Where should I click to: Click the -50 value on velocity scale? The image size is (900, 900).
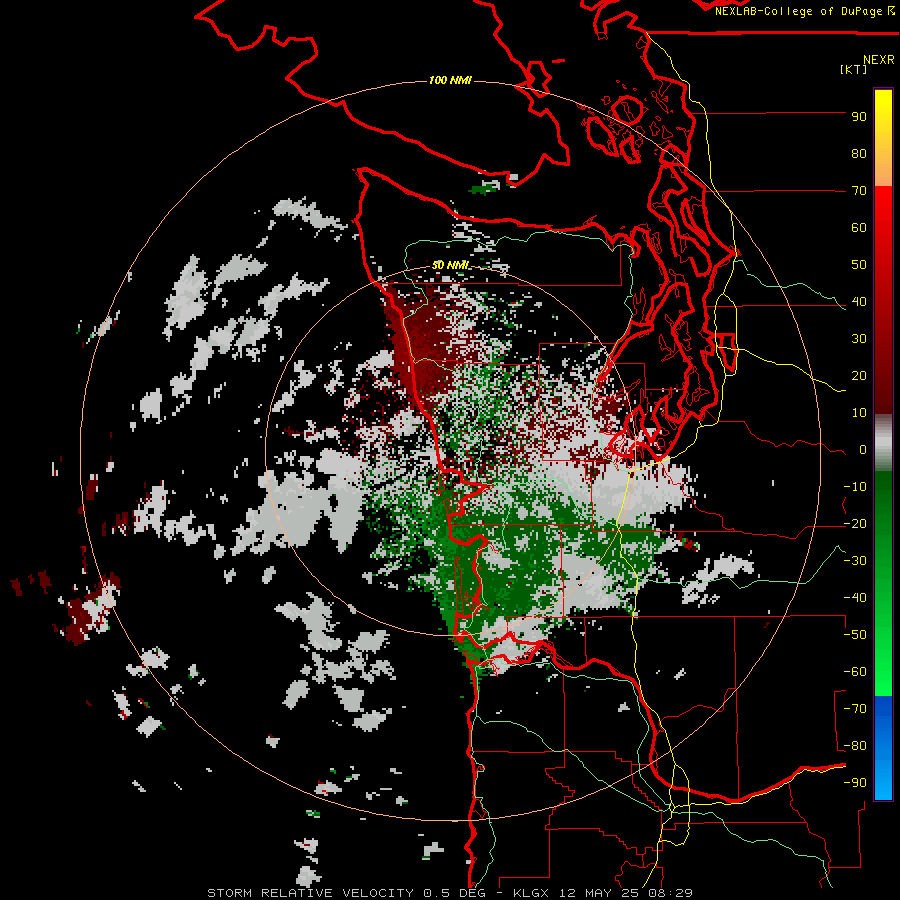pos(855,635)
